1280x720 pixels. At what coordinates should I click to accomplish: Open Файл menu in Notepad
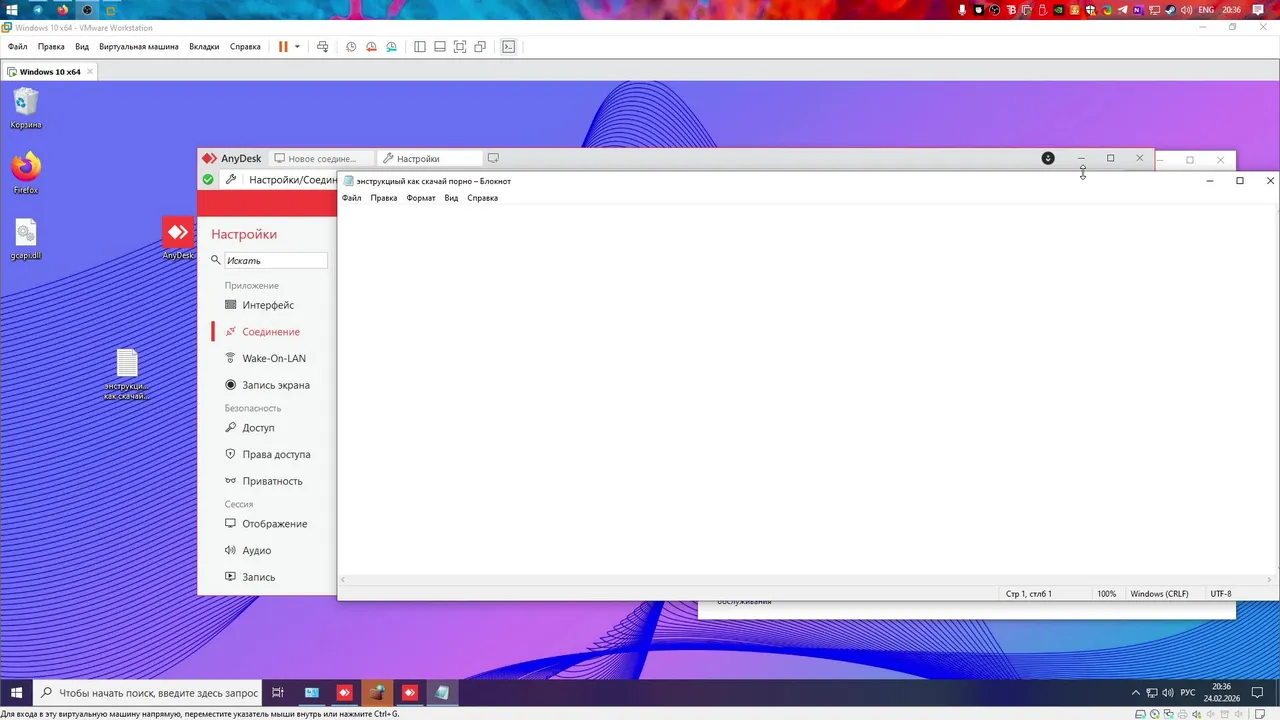[351, 198]
